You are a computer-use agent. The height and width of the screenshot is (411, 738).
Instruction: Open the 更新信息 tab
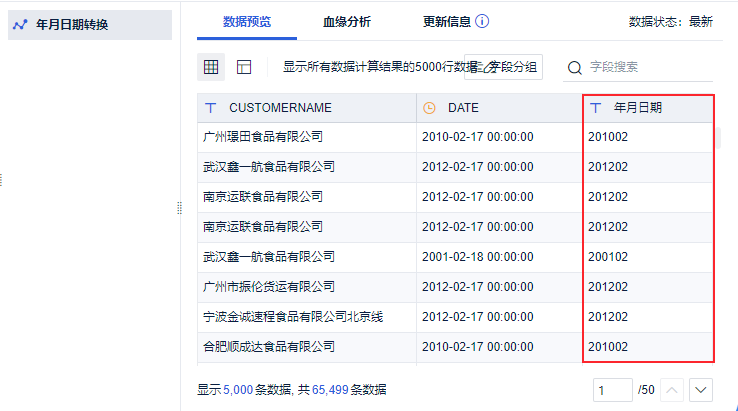(x=447, y=22)
